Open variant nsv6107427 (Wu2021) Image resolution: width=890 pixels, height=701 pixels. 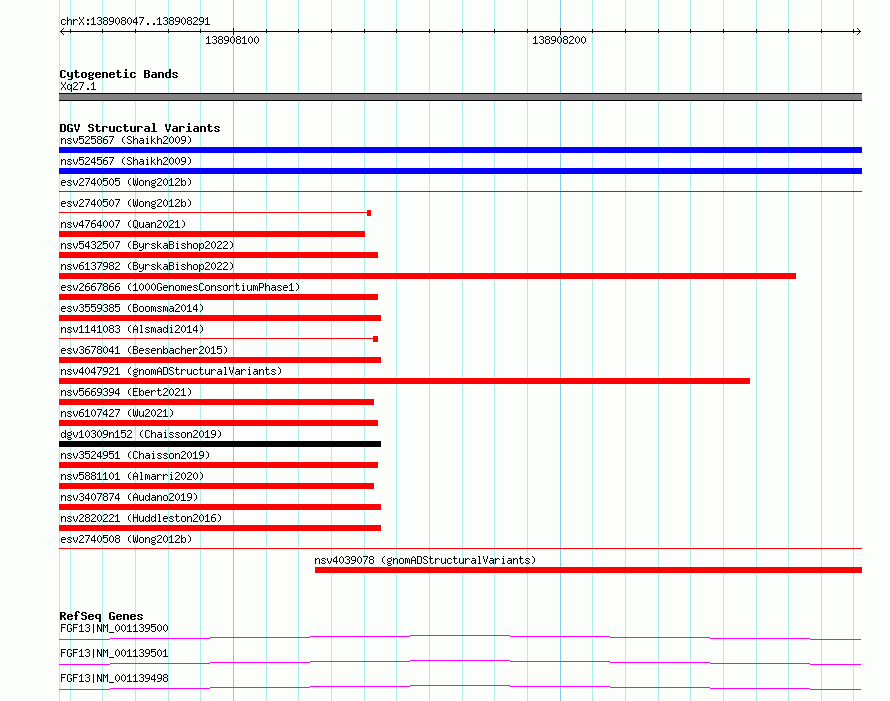pos(117,413)
